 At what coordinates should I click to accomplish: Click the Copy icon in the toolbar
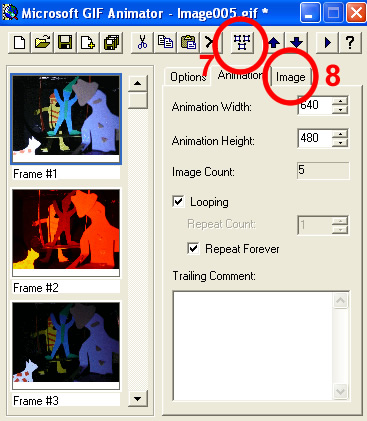165,43
